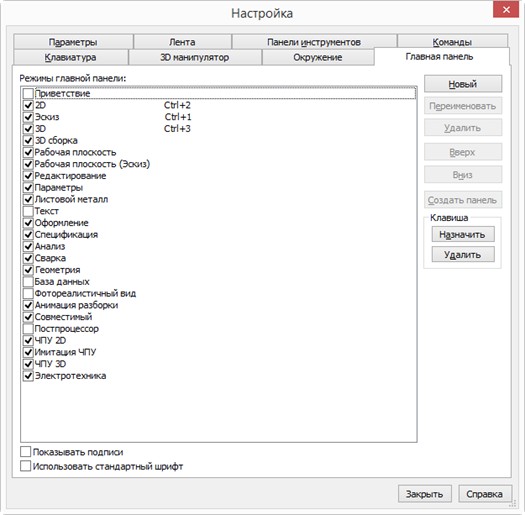Open help with the Справка button
525x515 pixels.
[x=484, y=494]
